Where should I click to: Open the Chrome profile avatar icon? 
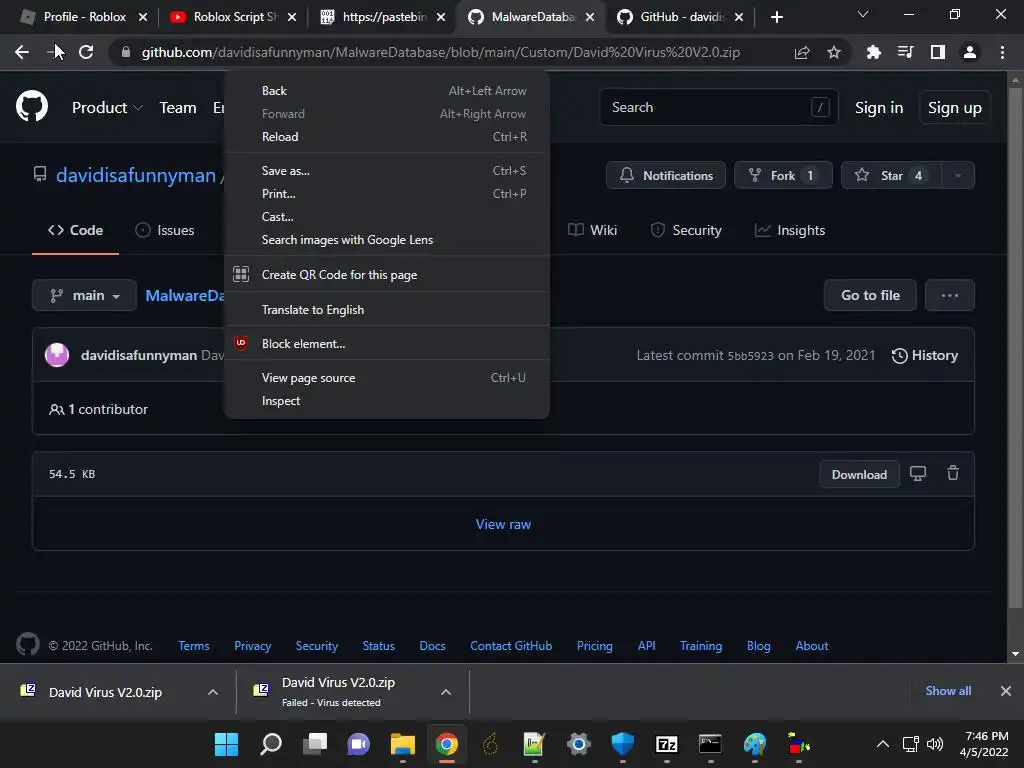click(970, 52)
